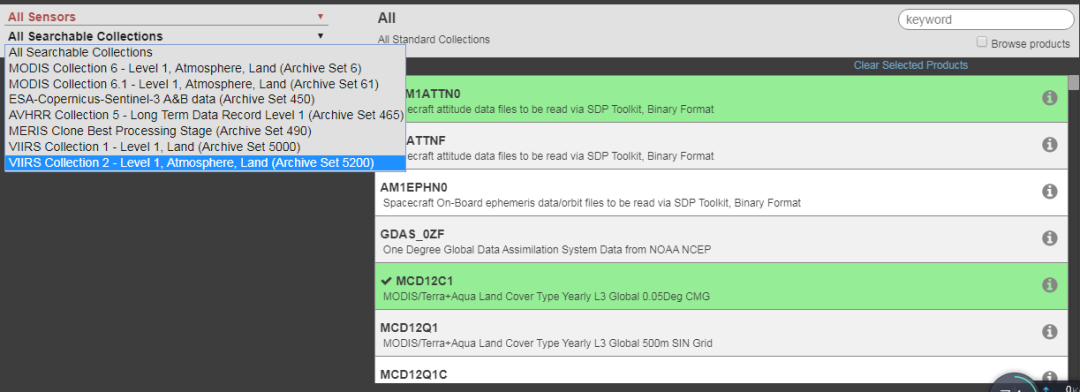Toggle selection of GDAS_0ZF product

tap(721, 238)
